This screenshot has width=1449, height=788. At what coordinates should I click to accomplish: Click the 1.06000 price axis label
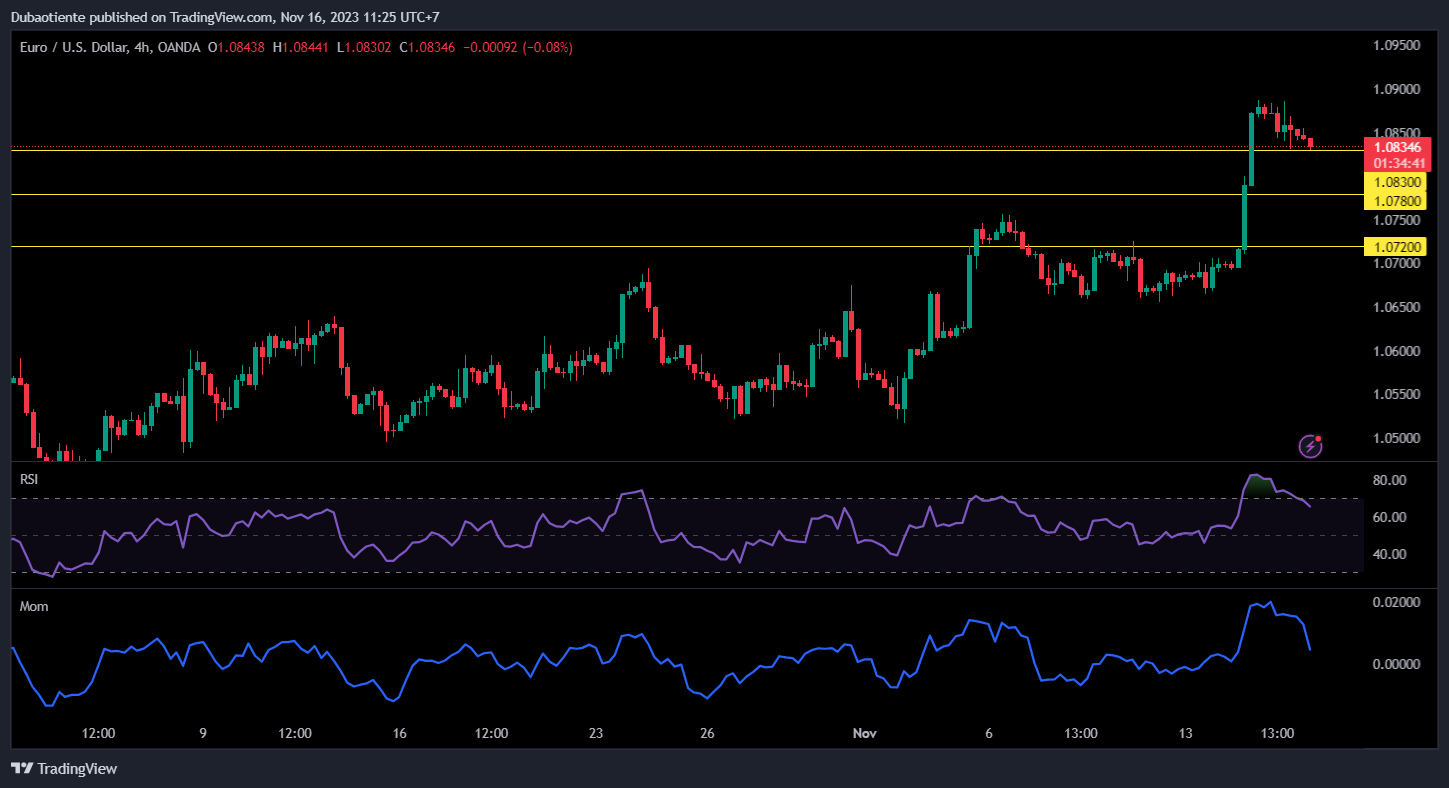pyautogui.click(x=1397, y=351)
